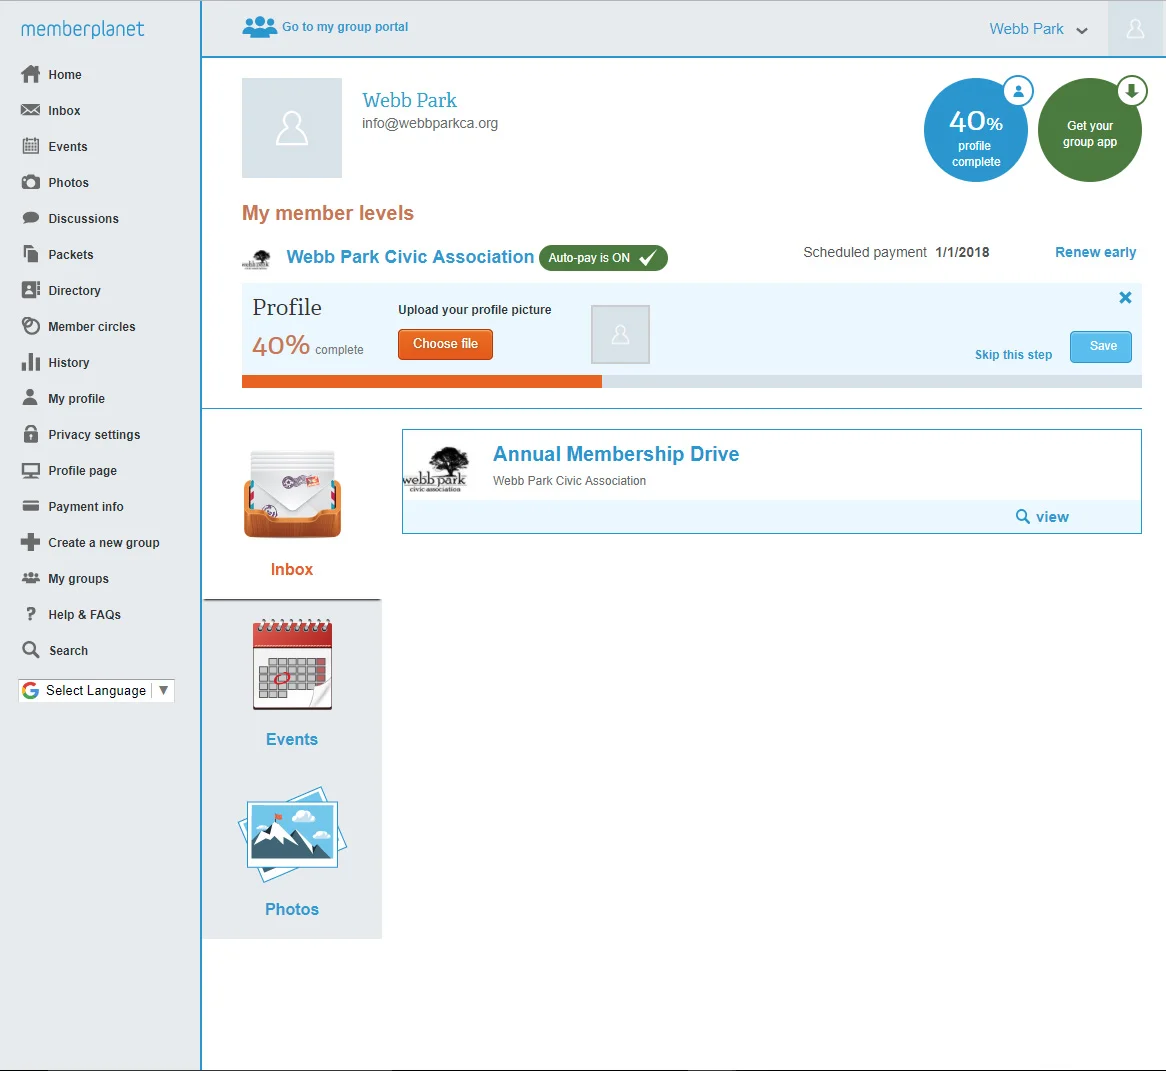Click the Home house icon in sidebar
Image resolution: width=1166 pixels, height=1071 pixels.
point(30,74)
